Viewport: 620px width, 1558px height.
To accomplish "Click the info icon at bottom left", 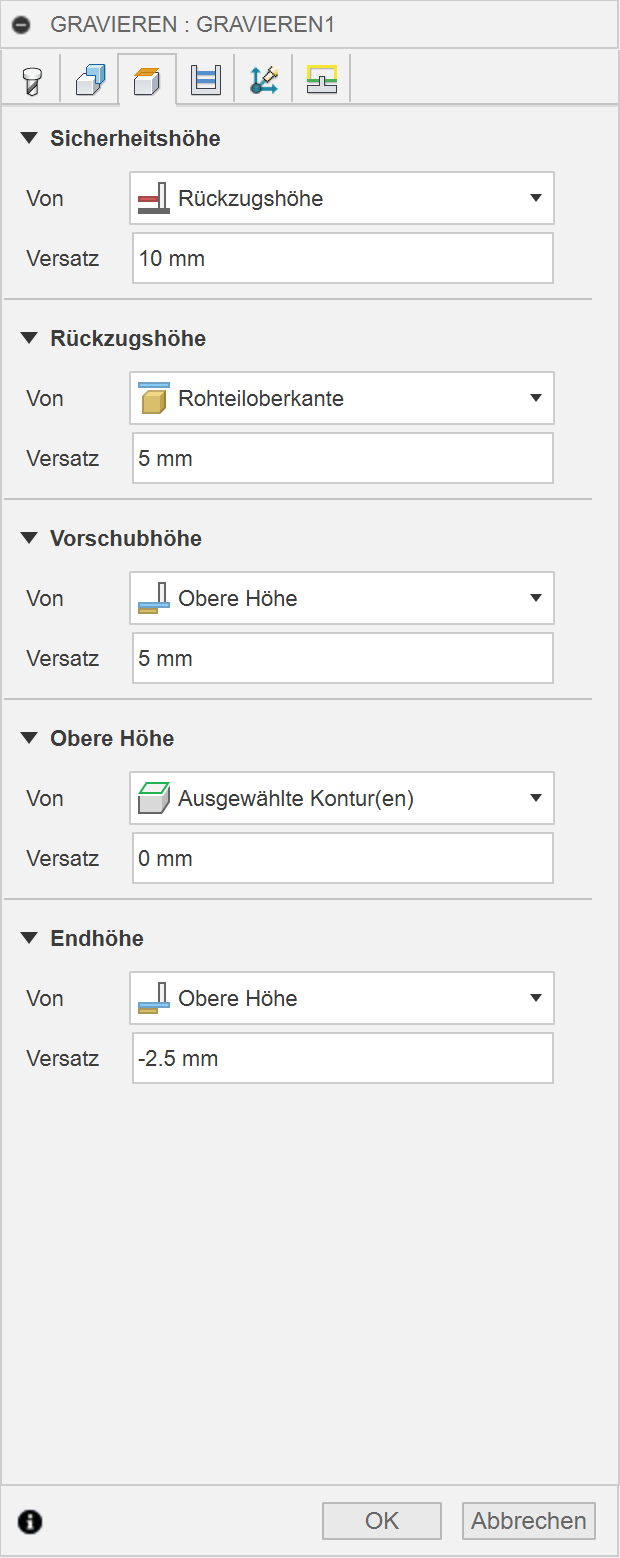I will pos(31,1522).
